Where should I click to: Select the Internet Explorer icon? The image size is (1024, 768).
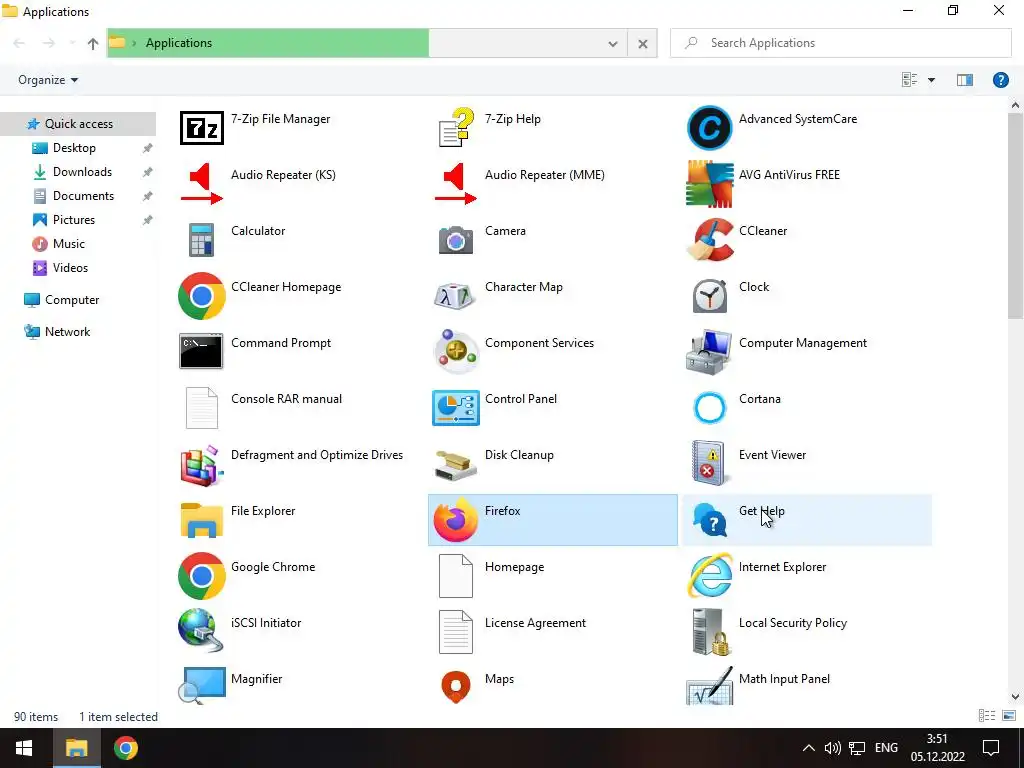[x=710, y=576]
